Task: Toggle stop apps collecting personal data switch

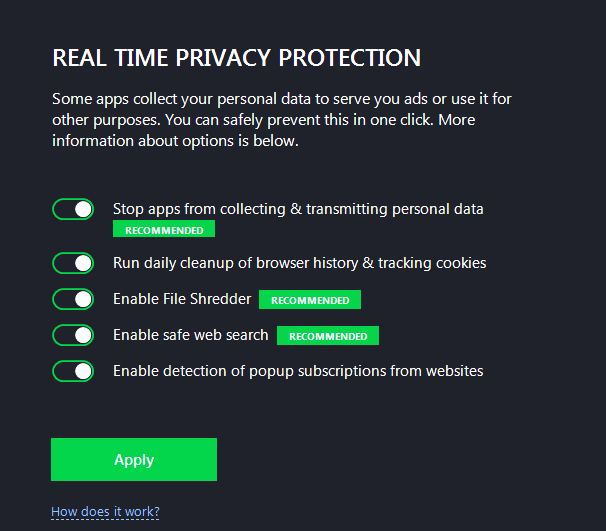Action: [x=73, y=209]
